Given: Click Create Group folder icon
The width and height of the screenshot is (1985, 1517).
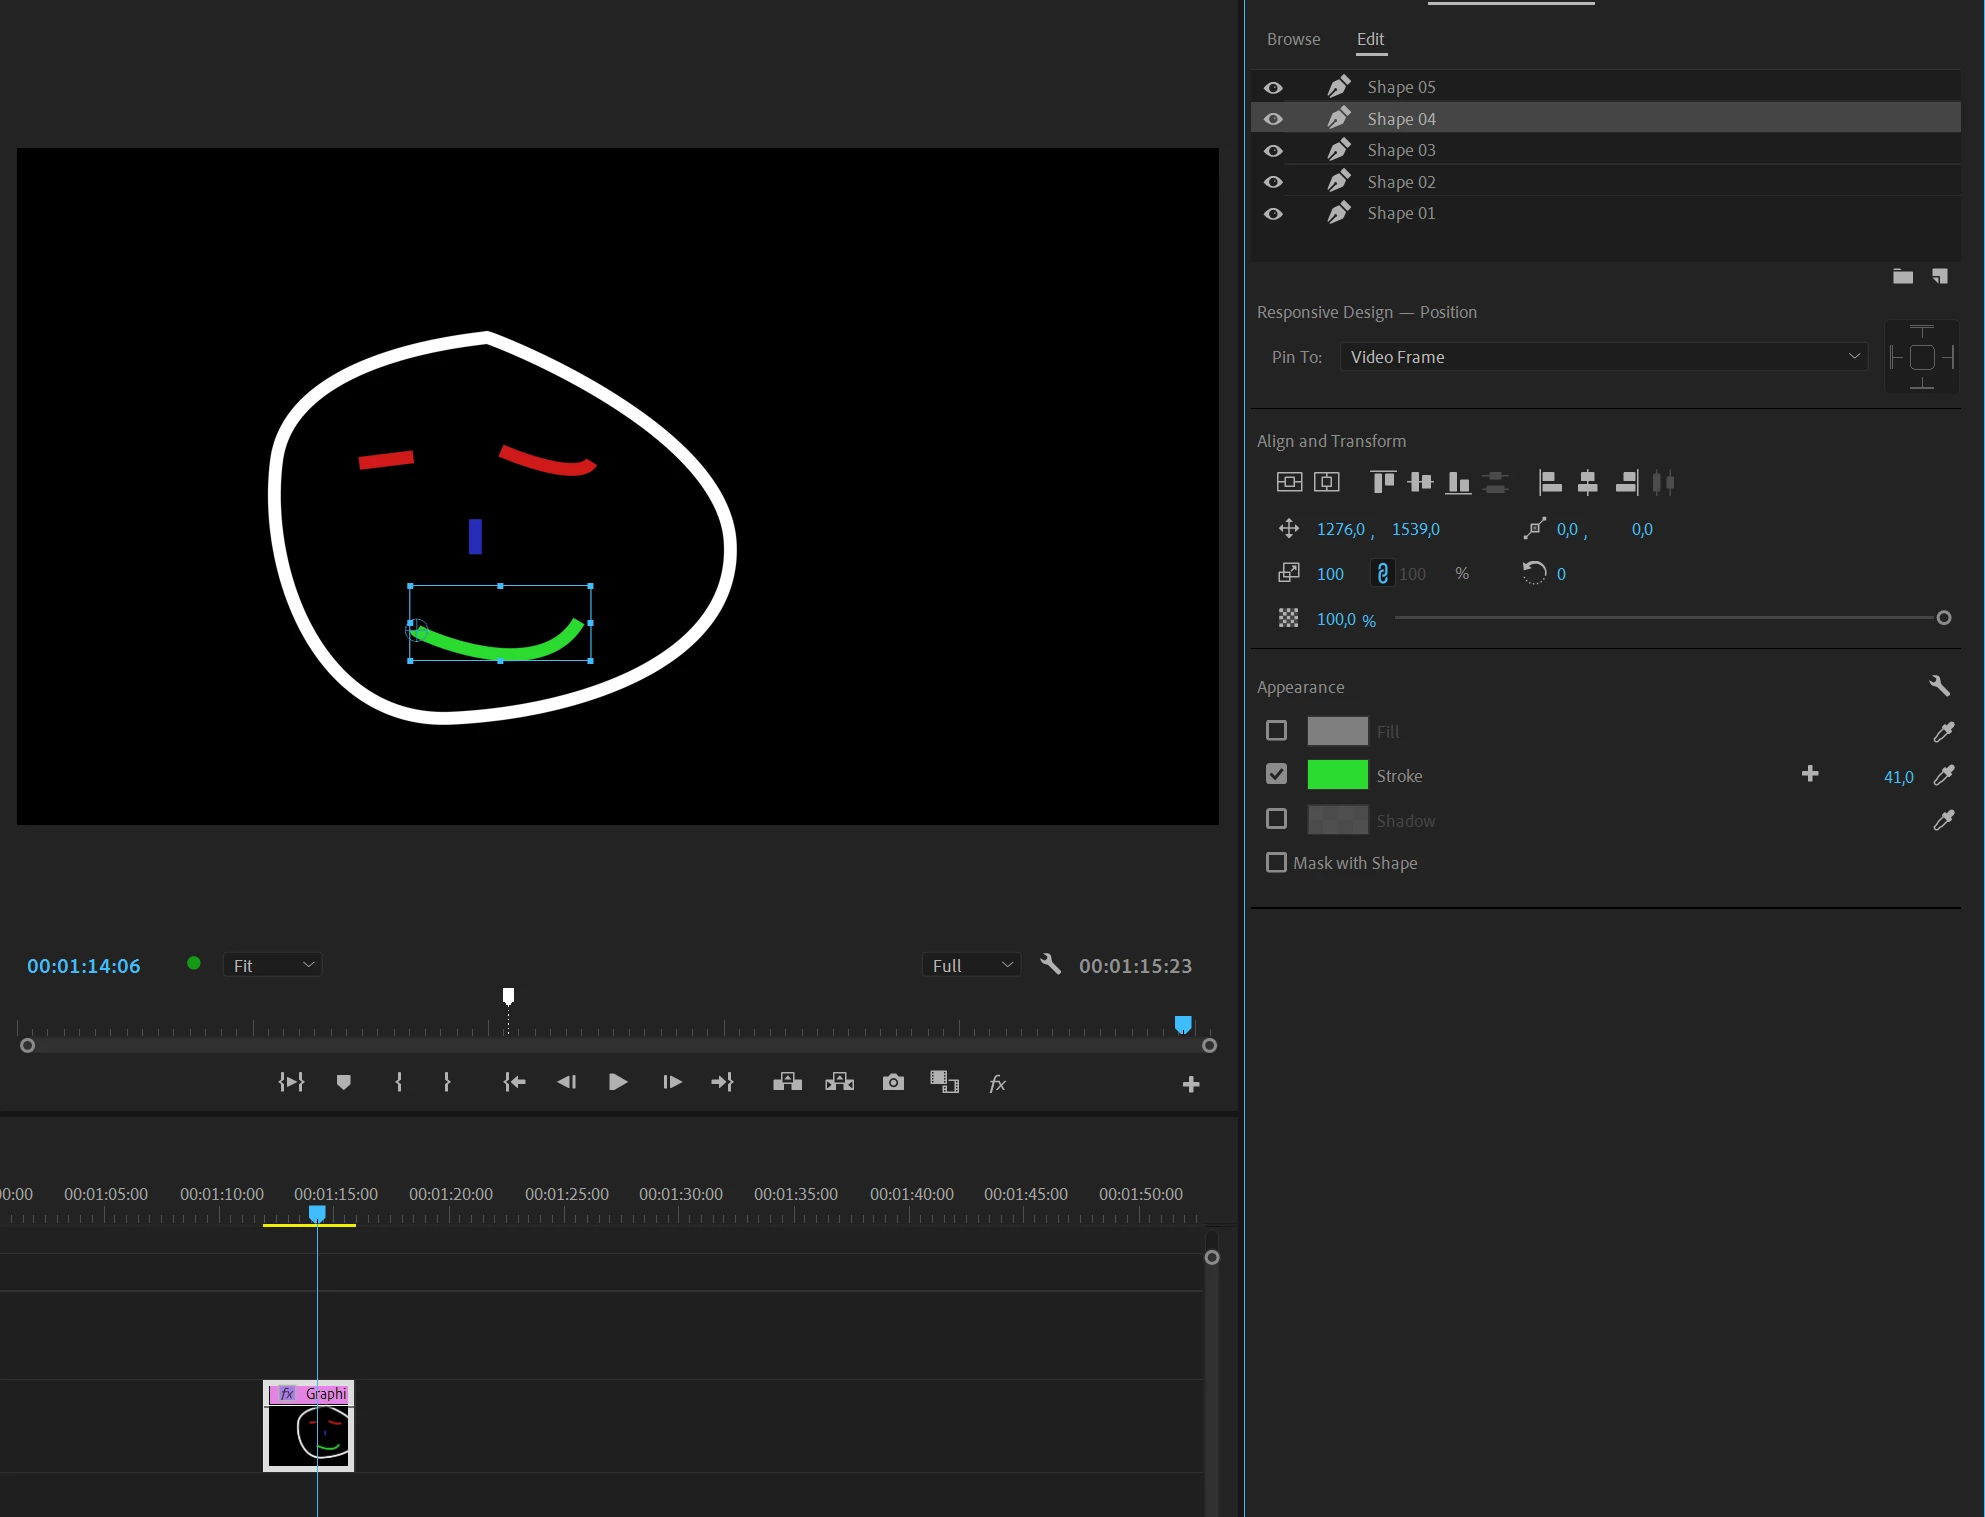Looking at the screenshot, I should pos(1902,276).
